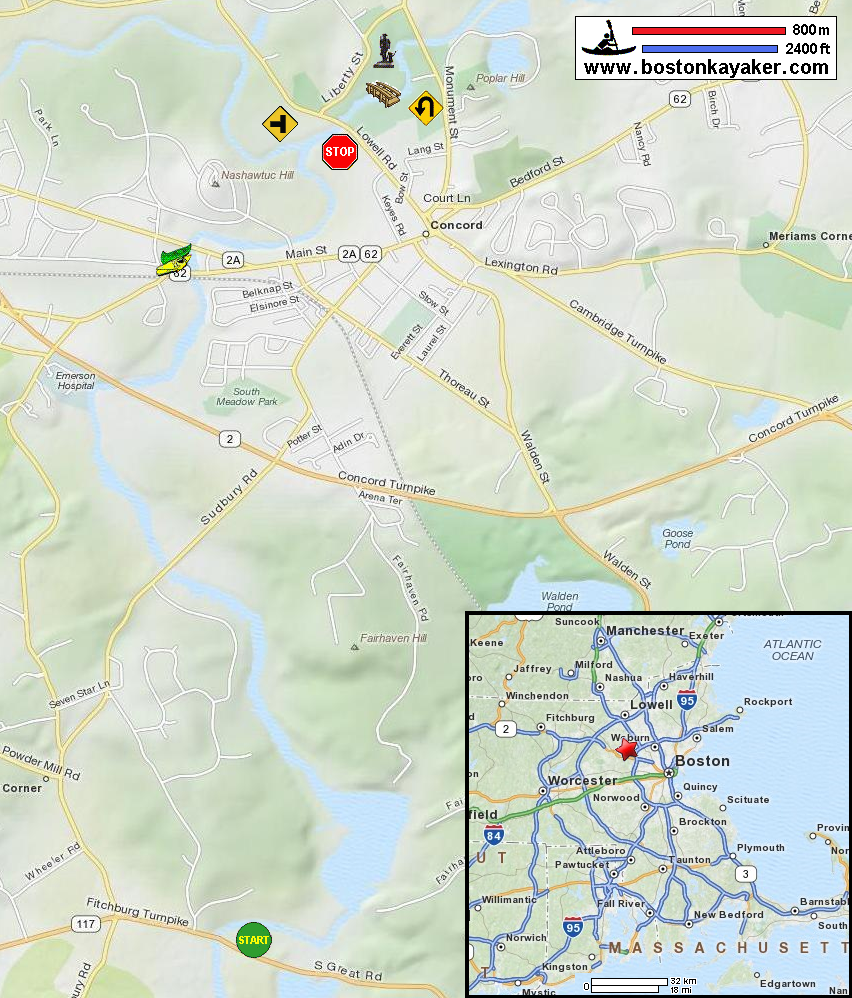Click the red star on inset map

[x=627, y=748]
